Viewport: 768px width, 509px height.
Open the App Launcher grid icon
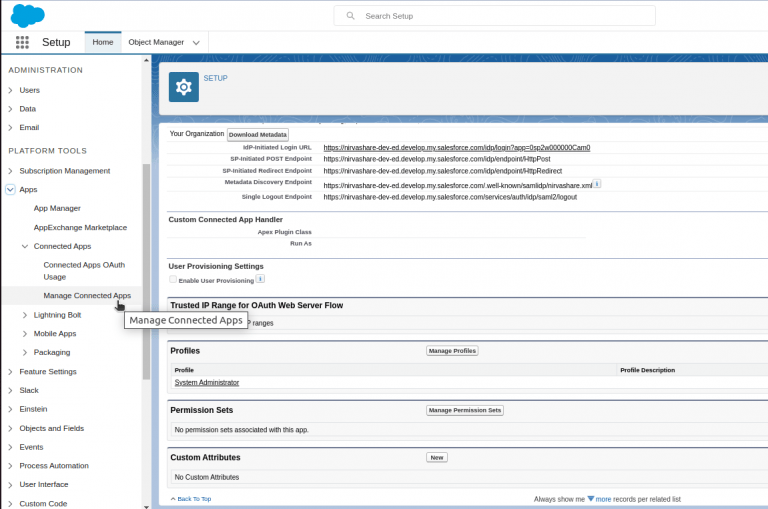[x=22, y=42]
